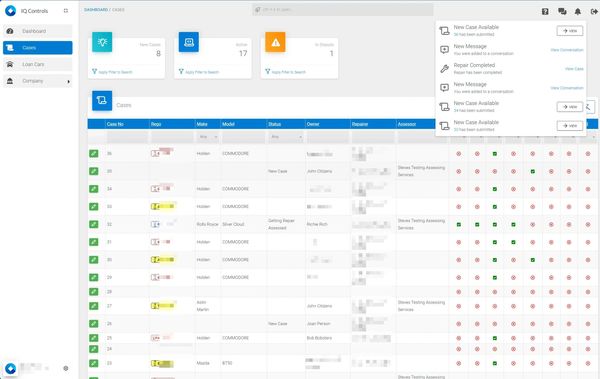Click 'Silver Cloud' model cell
The width and height of the screenshot is (600, 379).
tap(233, 224)
